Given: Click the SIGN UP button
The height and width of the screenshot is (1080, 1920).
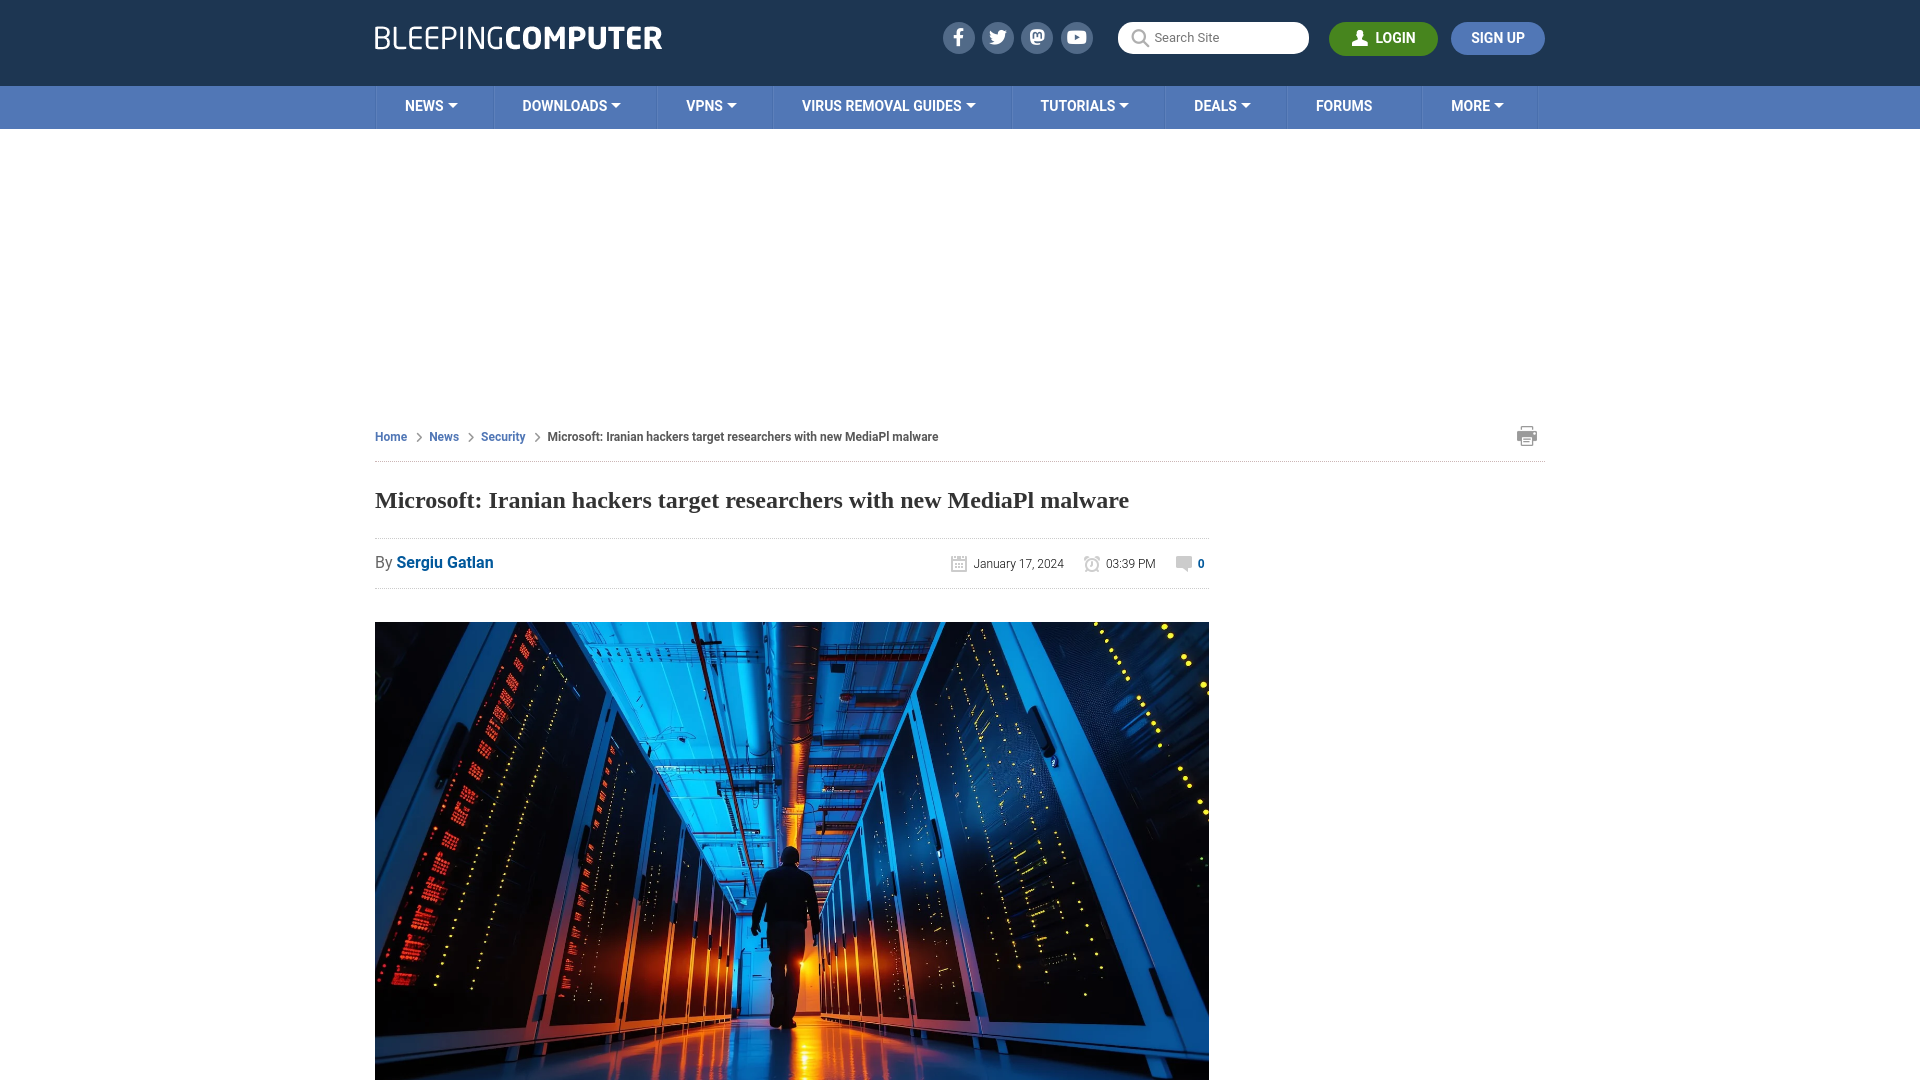Looking at the screenshot, I should pos(1498,38).
